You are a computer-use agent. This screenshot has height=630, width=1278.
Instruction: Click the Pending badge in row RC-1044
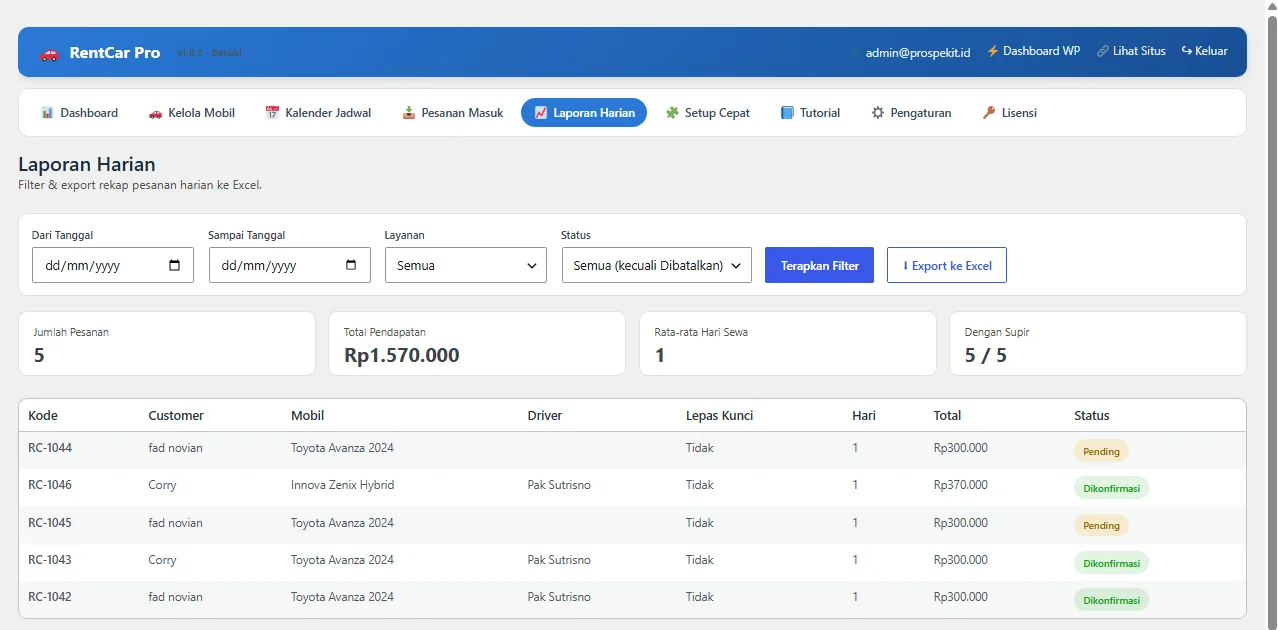point(1101,451)
